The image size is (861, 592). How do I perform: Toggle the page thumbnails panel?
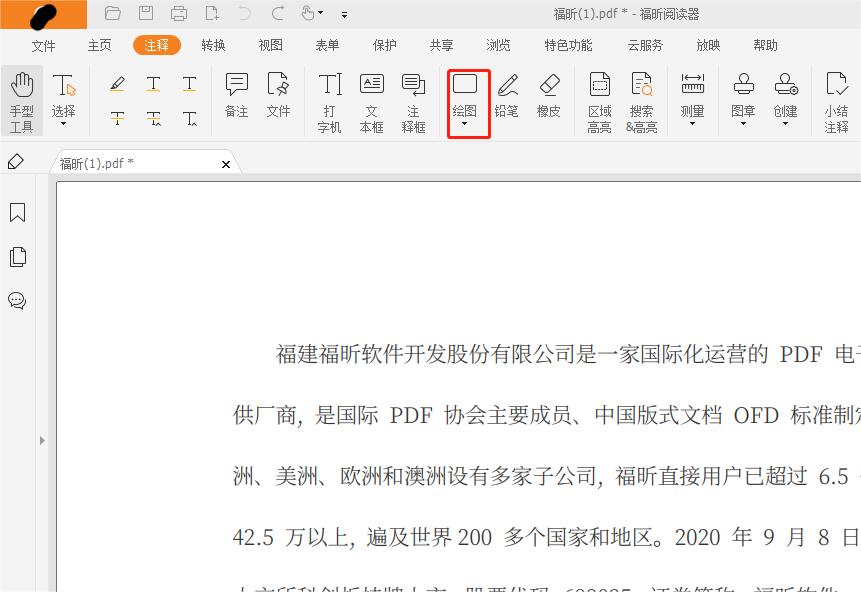[x=16, y=257]
